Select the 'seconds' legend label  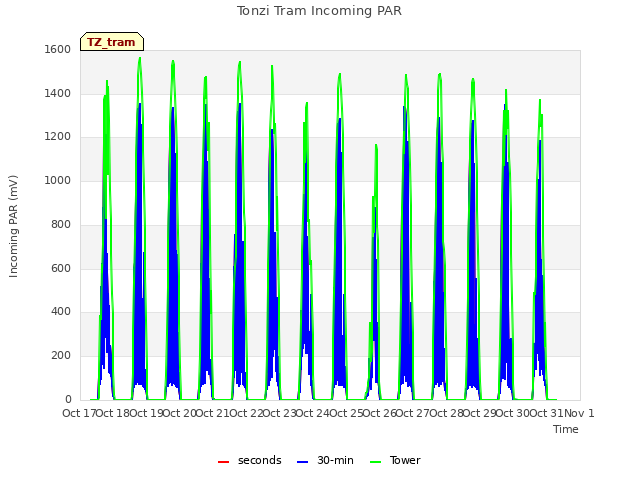[x=260, y=460]
